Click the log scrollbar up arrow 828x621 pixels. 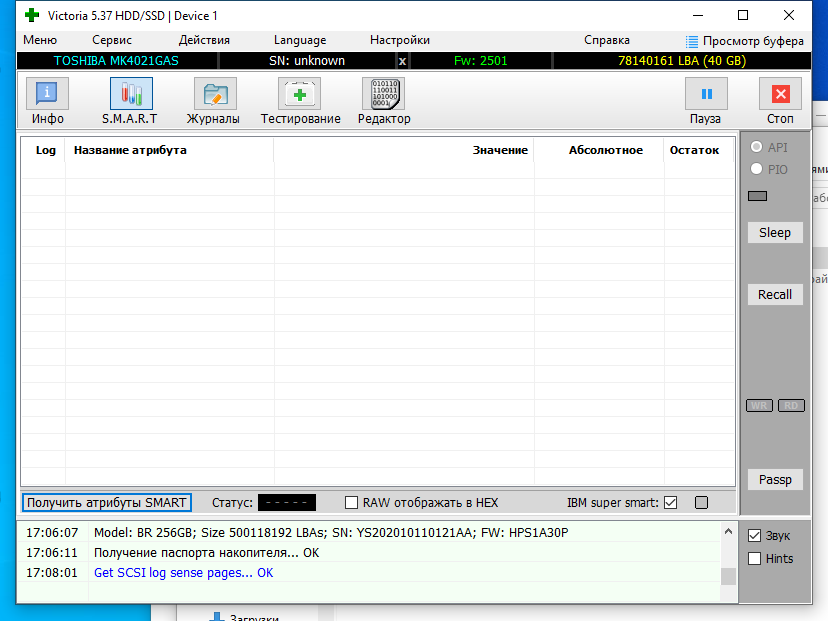click(728, 531)
